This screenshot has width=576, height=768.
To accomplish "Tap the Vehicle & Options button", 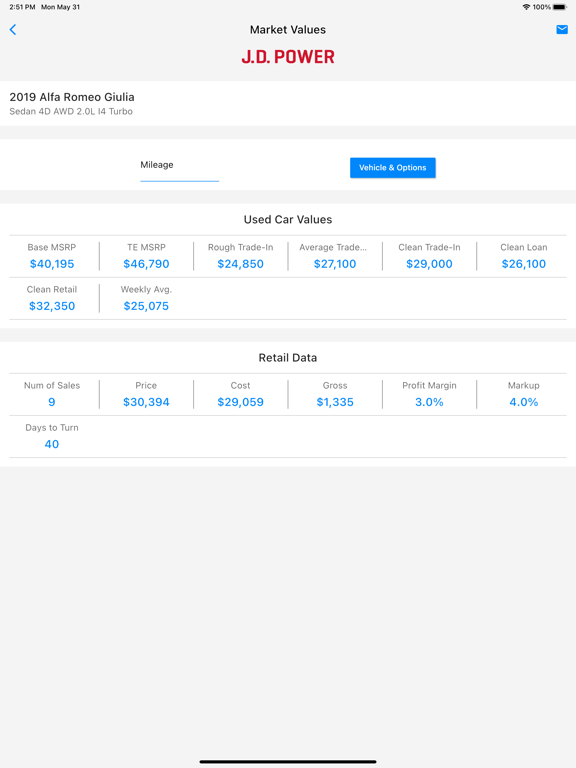I will [x=393, y=168].
